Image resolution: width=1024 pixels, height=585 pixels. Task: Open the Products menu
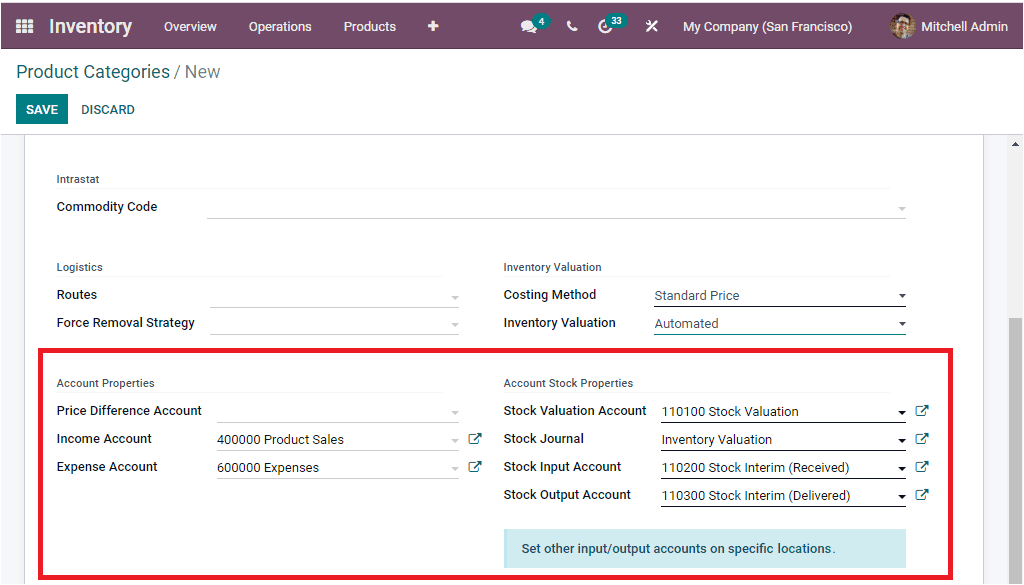click(369, 27)
